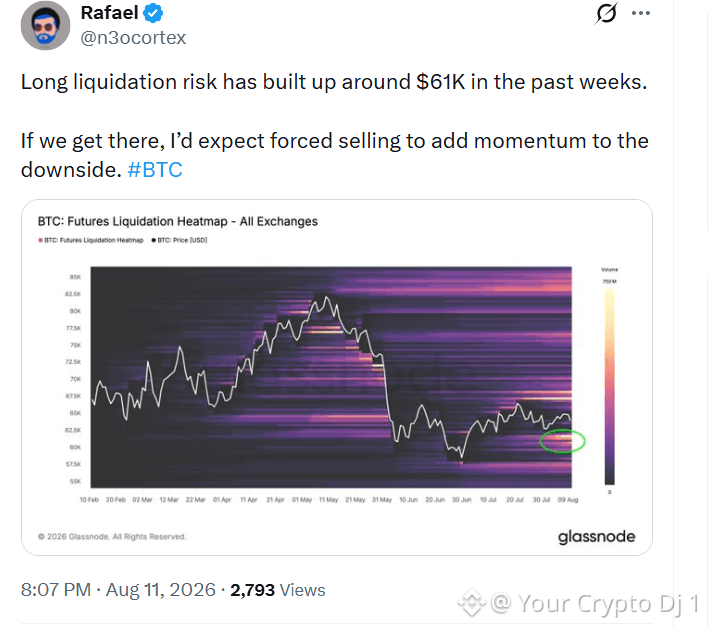709x628 pixels.
Task: Click the 85K price axis label
Action: pyautogui.click(x=75, y=277)
